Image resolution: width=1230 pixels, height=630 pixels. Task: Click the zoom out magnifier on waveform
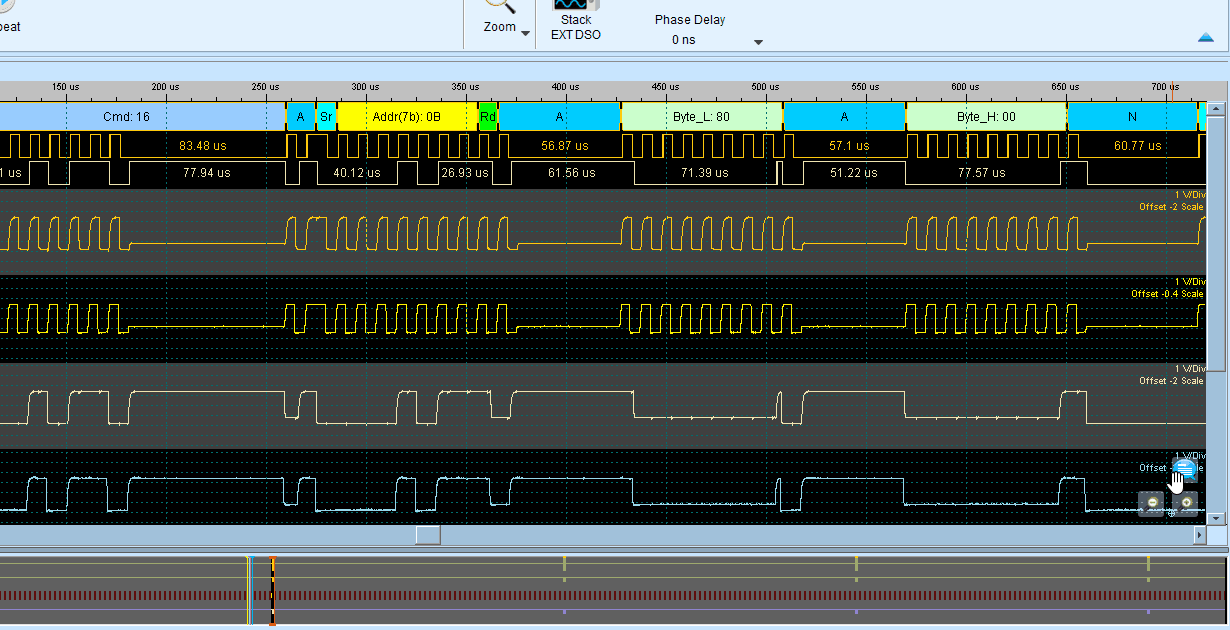[1152, 502]
